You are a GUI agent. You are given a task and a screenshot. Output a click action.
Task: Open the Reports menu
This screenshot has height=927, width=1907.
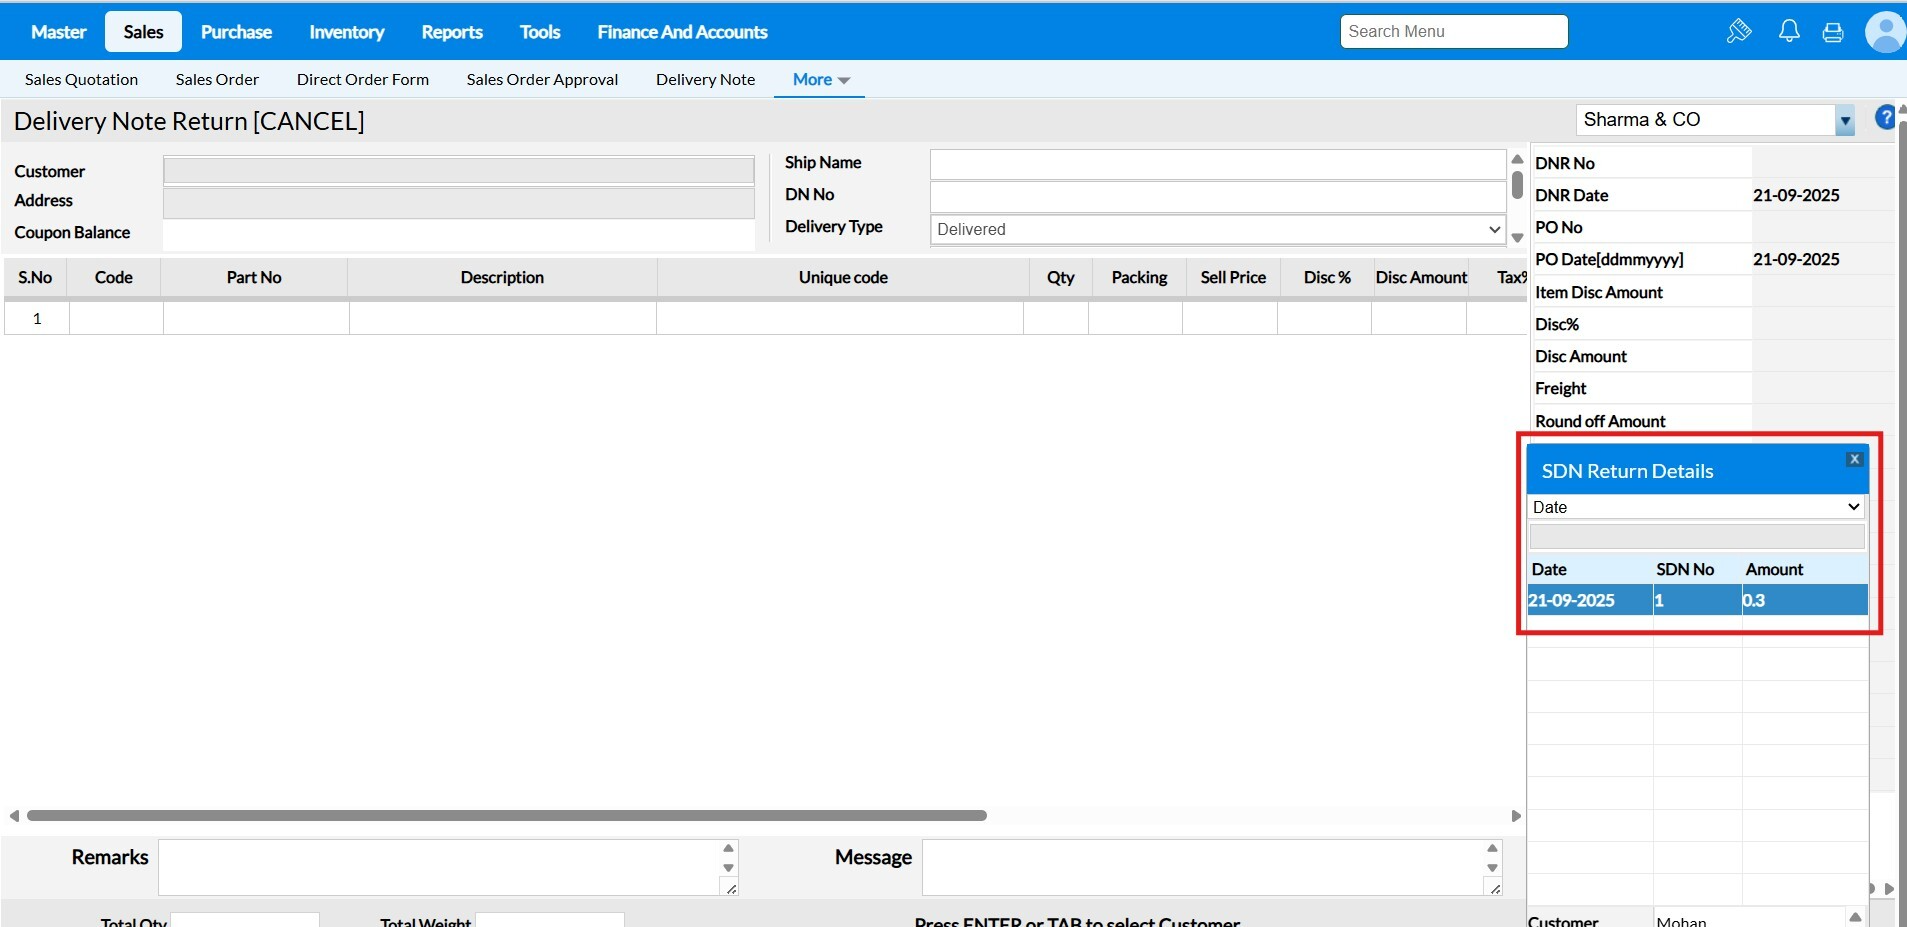(452, 32)
